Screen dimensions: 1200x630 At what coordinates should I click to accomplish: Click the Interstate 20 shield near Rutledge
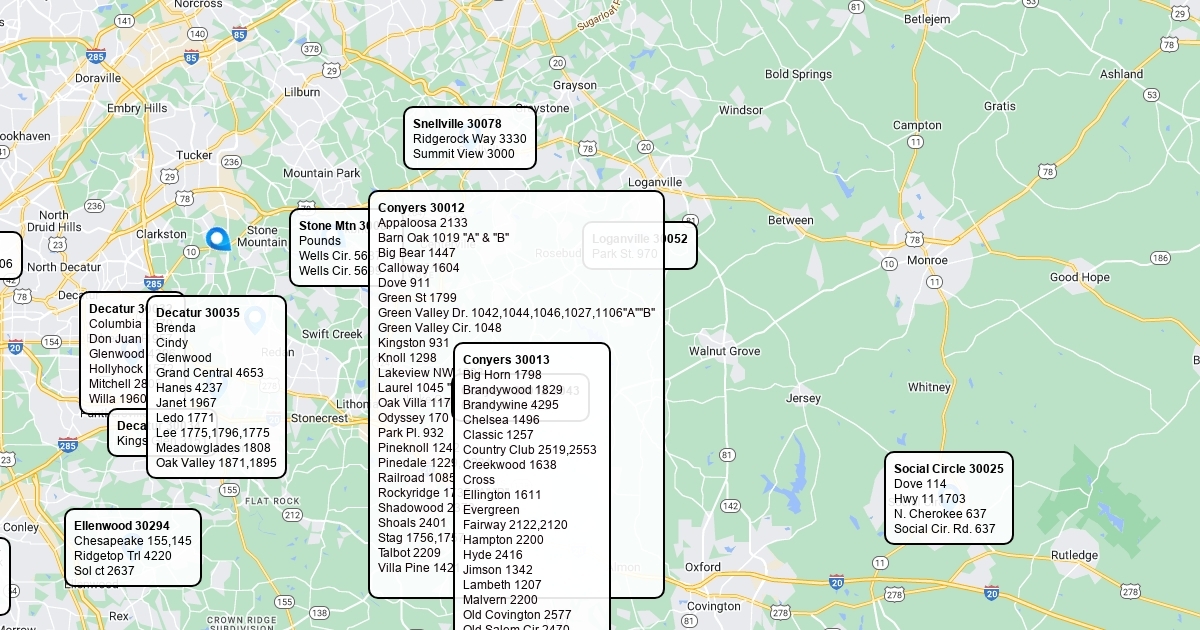click(991, 592)
